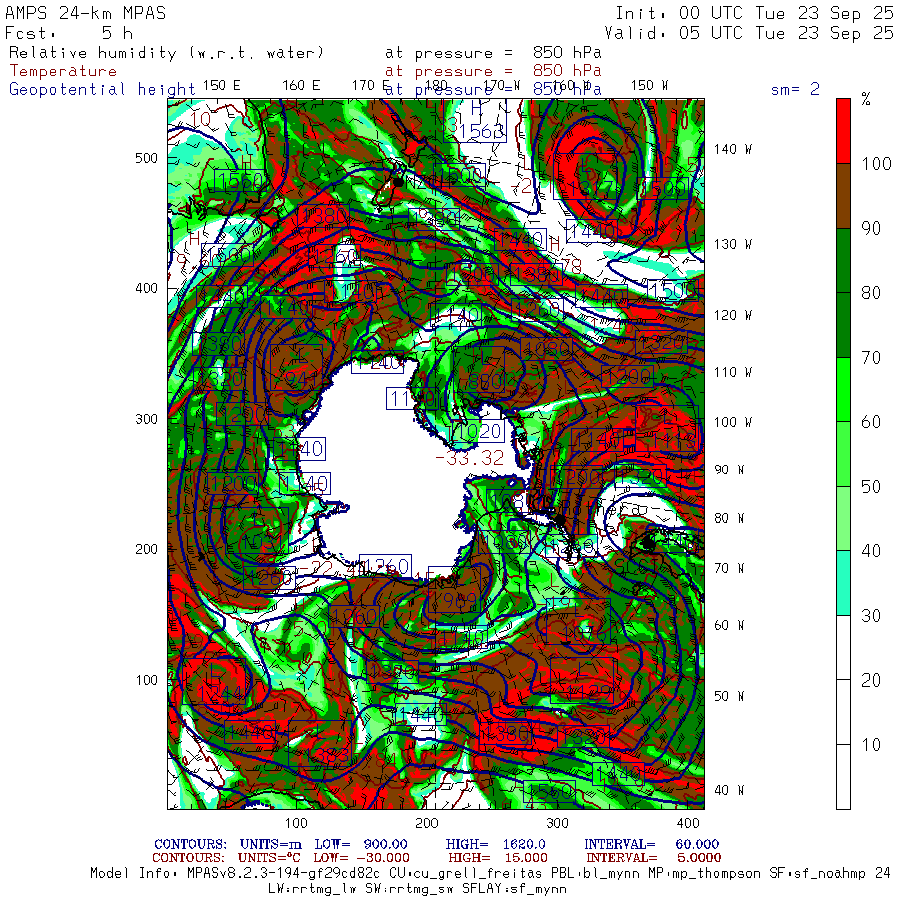Click the boxed "1020" contour label
900x900 pixels.
click(477, 432)
